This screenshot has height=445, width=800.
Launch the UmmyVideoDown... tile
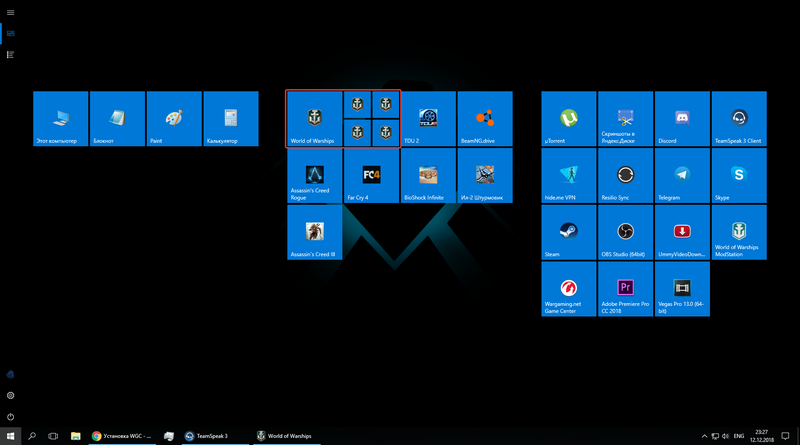682,232
